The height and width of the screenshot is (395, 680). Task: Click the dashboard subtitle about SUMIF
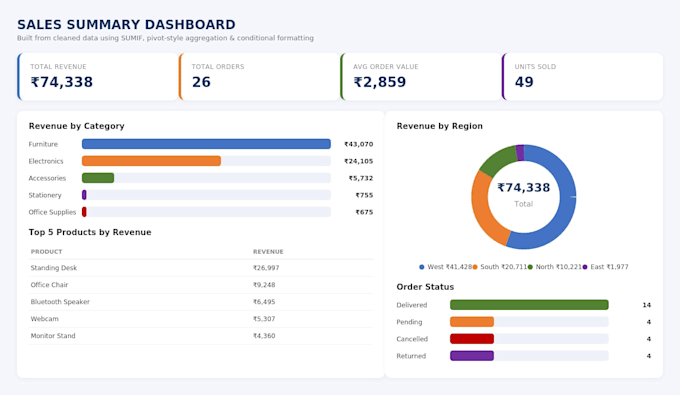(x=165, y=38)
